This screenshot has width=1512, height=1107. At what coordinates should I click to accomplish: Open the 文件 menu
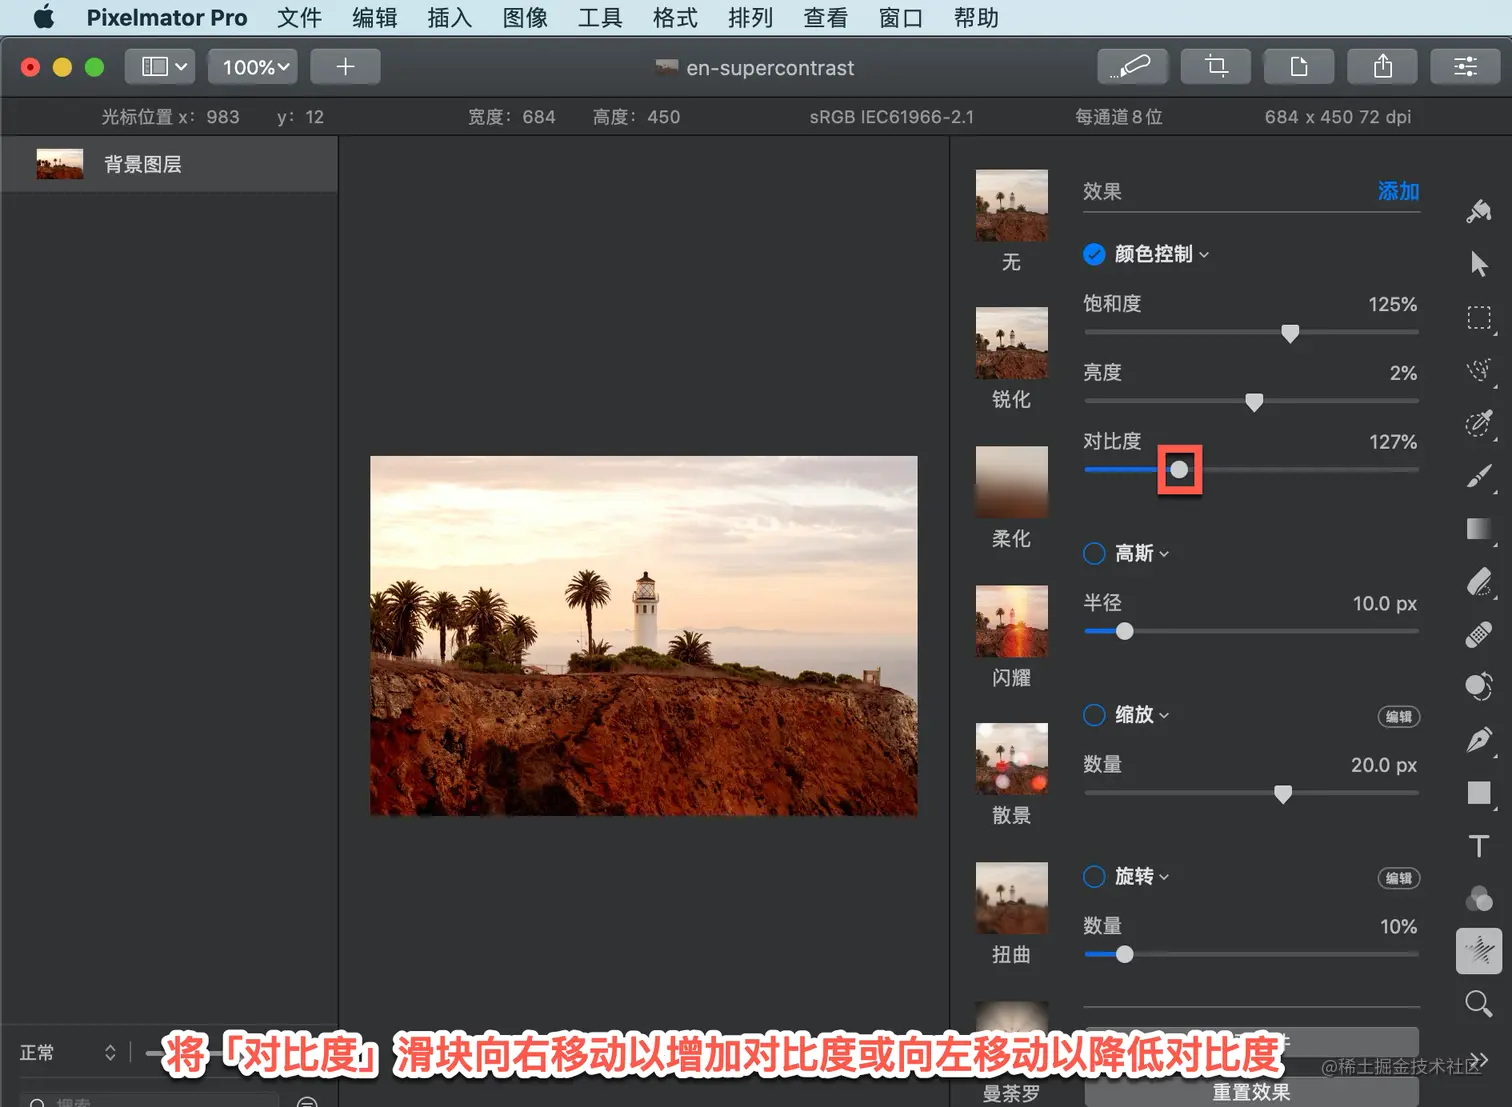pyautogui.click(x=299, y=17)
